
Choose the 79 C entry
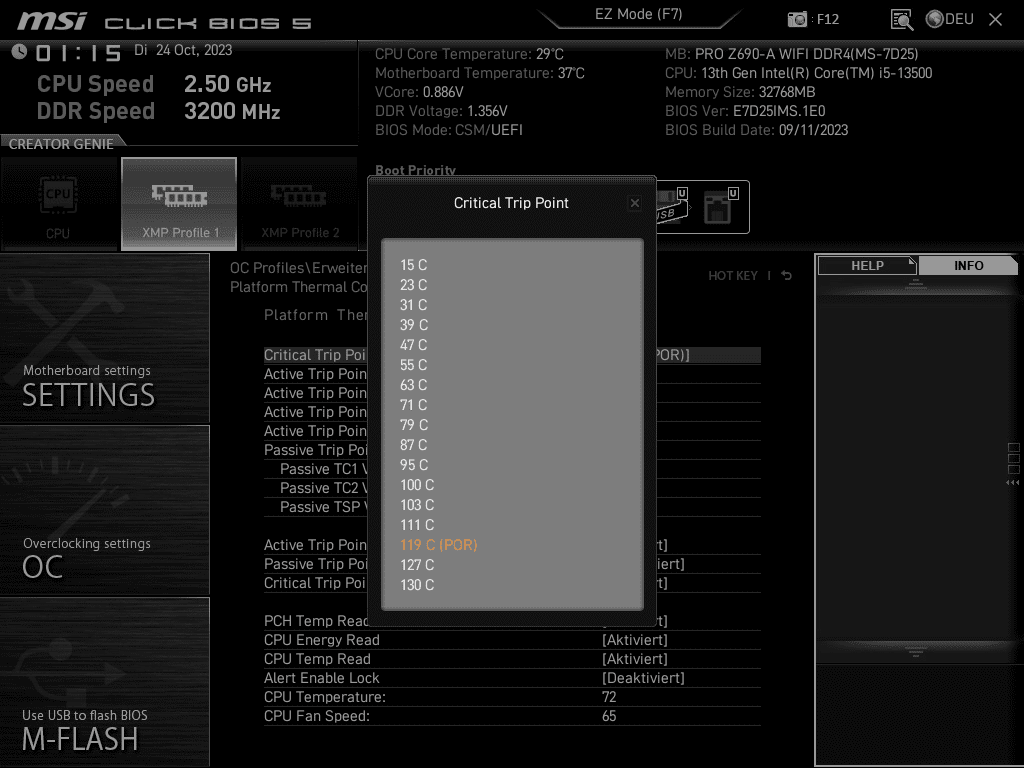point(413,425)
